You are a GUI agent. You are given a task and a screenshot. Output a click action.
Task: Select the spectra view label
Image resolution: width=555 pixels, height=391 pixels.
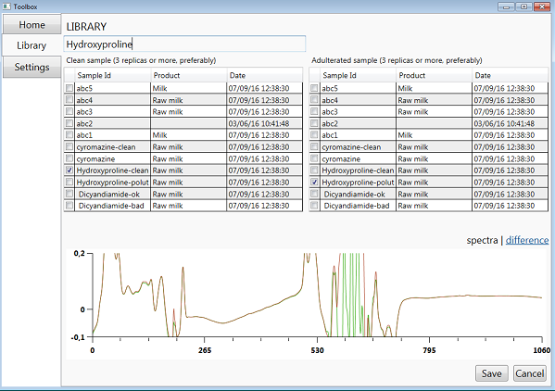click(482, 240)
